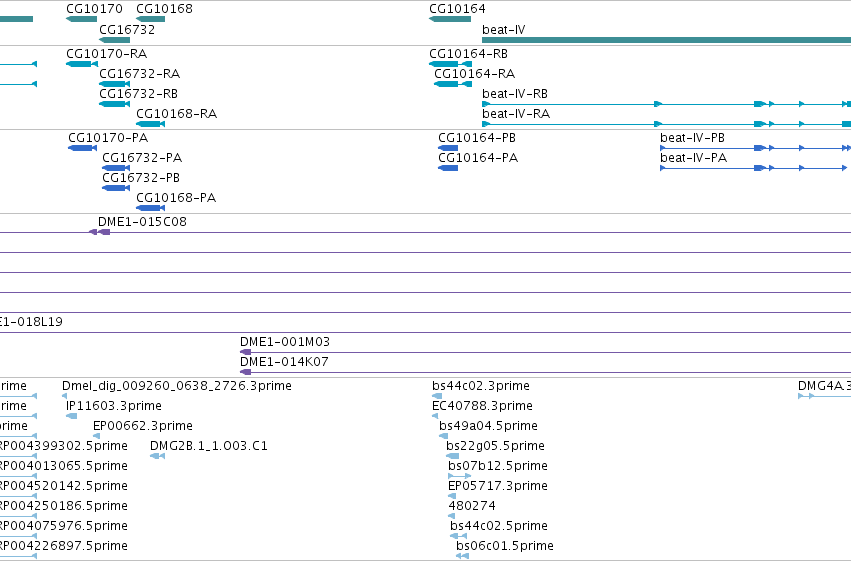Select the CG10164 gene bar
The image size is (851, 561).
[450, 19]
